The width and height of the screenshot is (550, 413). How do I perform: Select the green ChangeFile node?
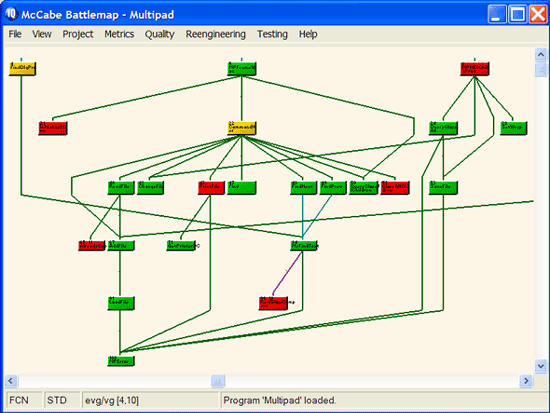150,187
